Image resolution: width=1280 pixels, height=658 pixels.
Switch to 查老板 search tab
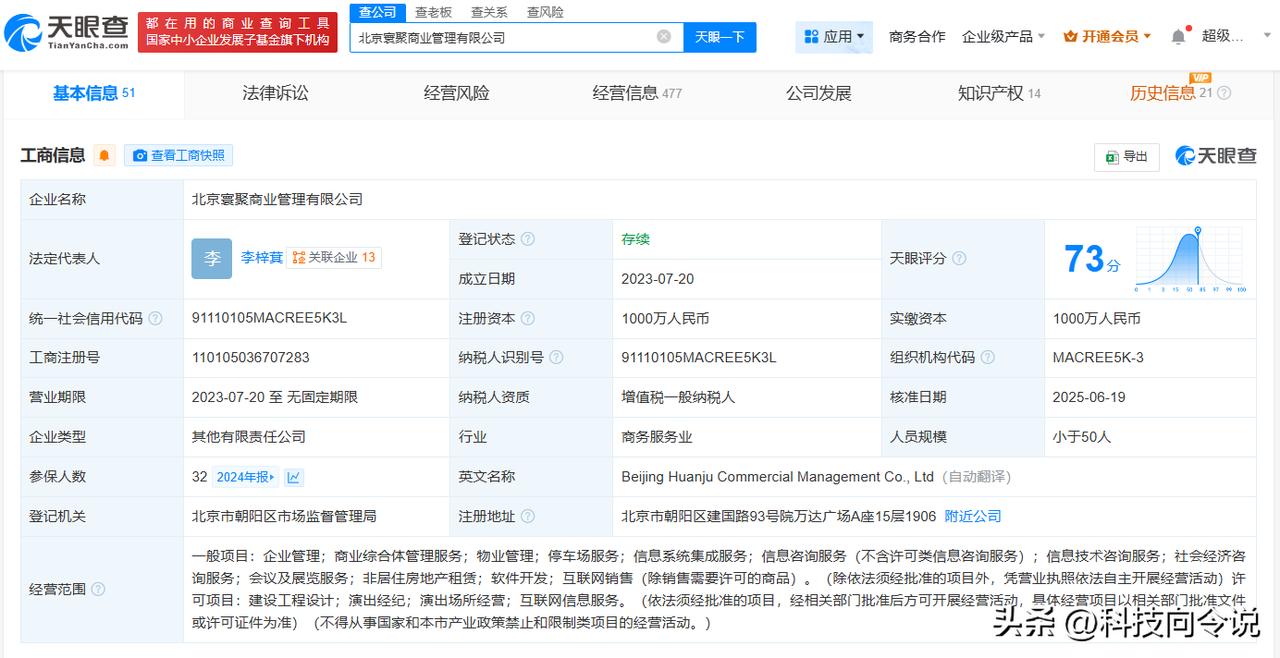433,12
